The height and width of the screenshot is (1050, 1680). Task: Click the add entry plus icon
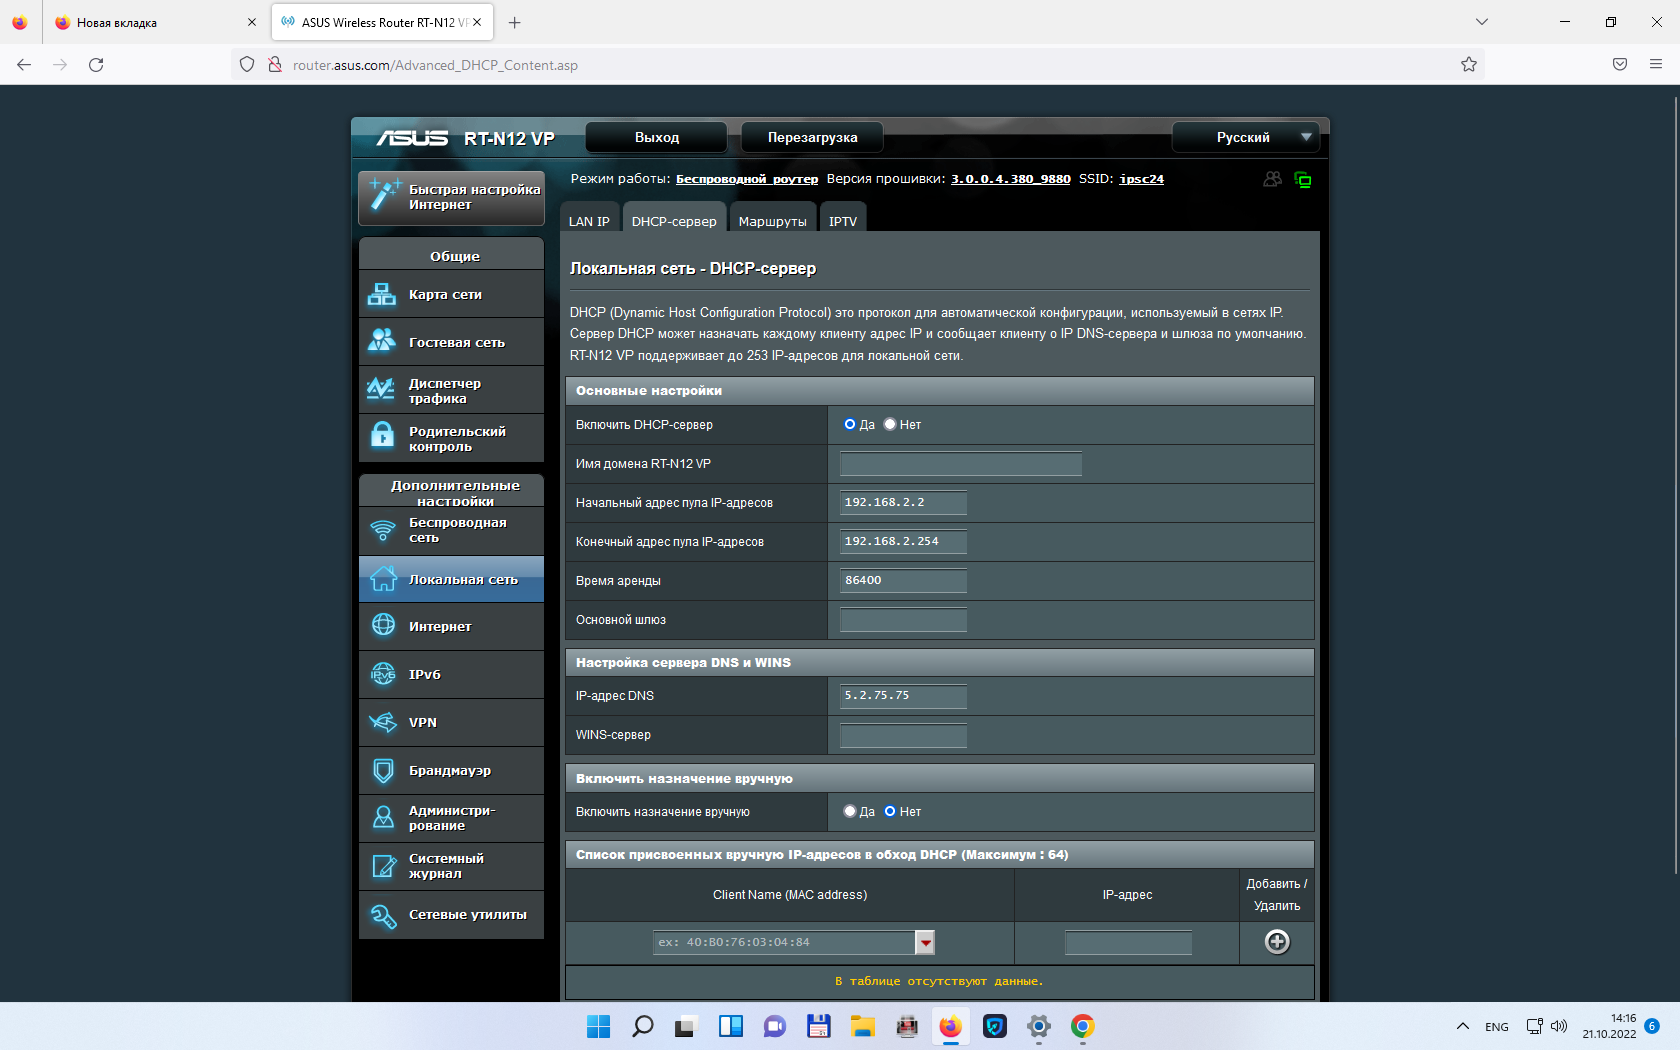(x=1277, y=942)
